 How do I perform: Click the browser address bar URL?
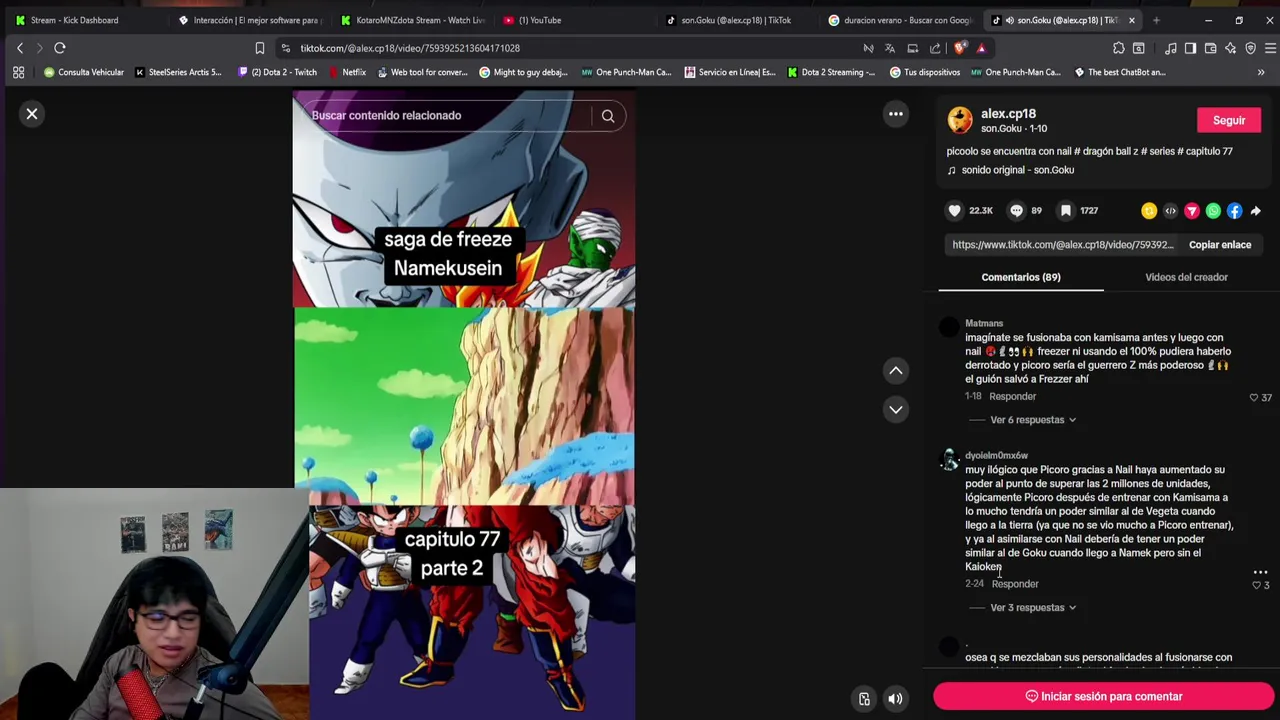tap(410, 48)
